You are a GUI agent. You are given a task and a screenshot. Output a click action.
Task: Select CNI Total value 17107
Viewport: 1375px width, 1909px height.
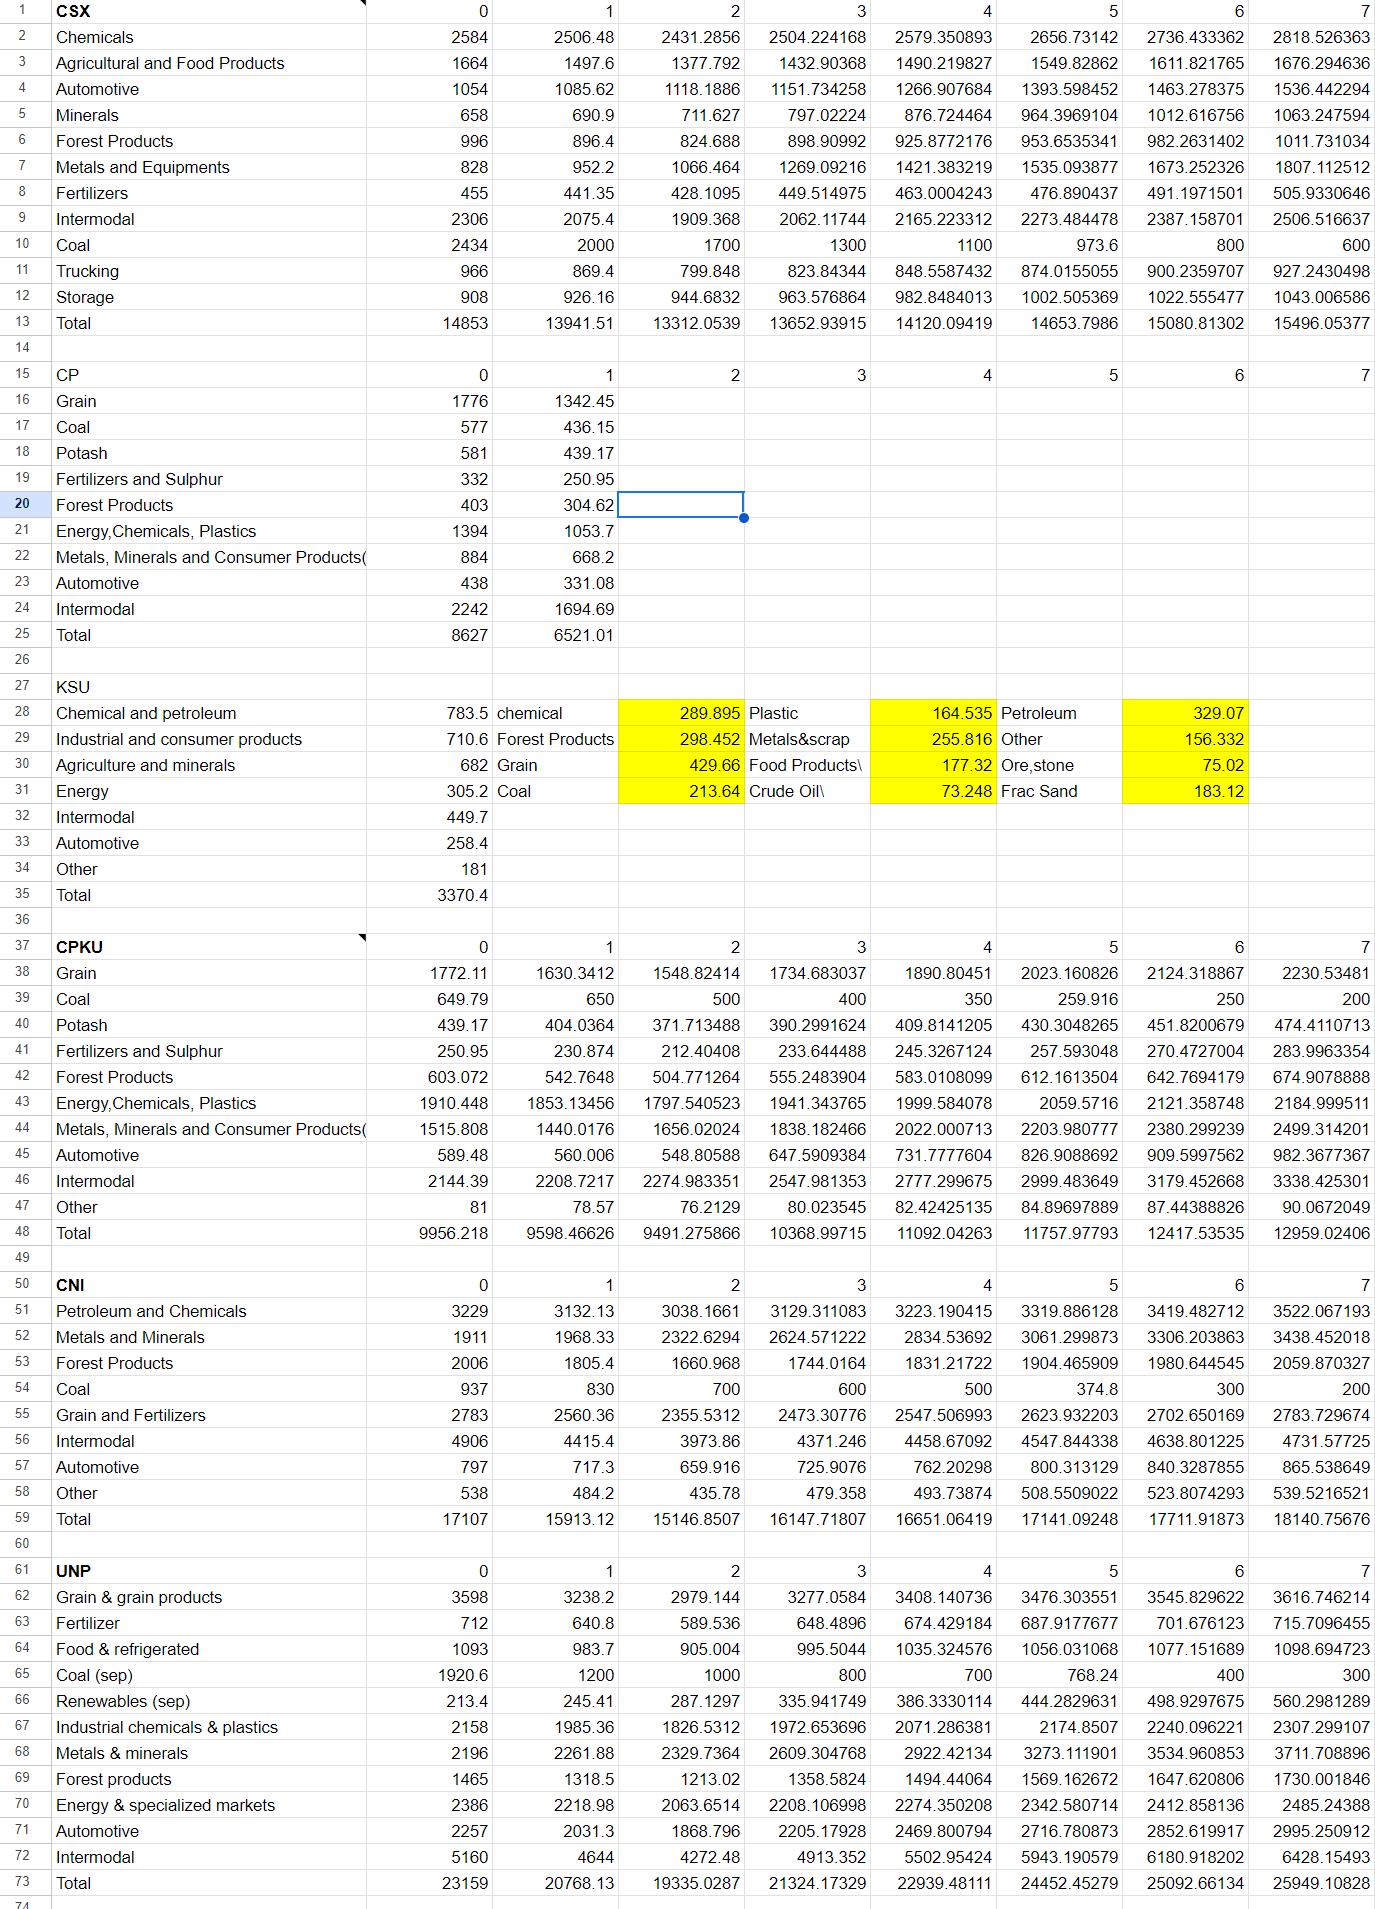(x=430, y=1519)
